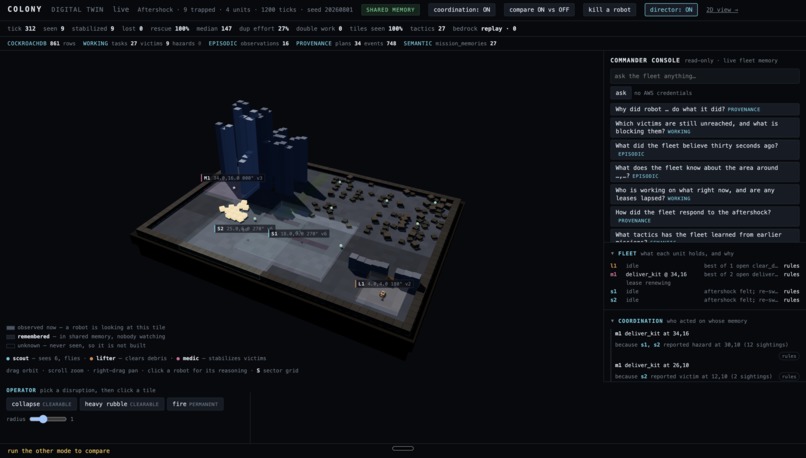Screen dimensions: 806x458
Task: Choose the collapse CLEARABLE disruption
Action: point(42,404)
